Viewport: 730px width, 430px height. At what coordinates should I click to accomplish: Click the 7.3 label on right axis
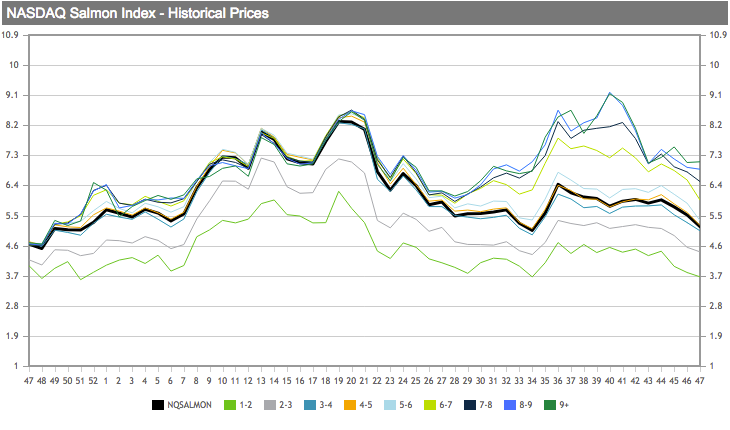pyautogui.click(x=716, y=155)
